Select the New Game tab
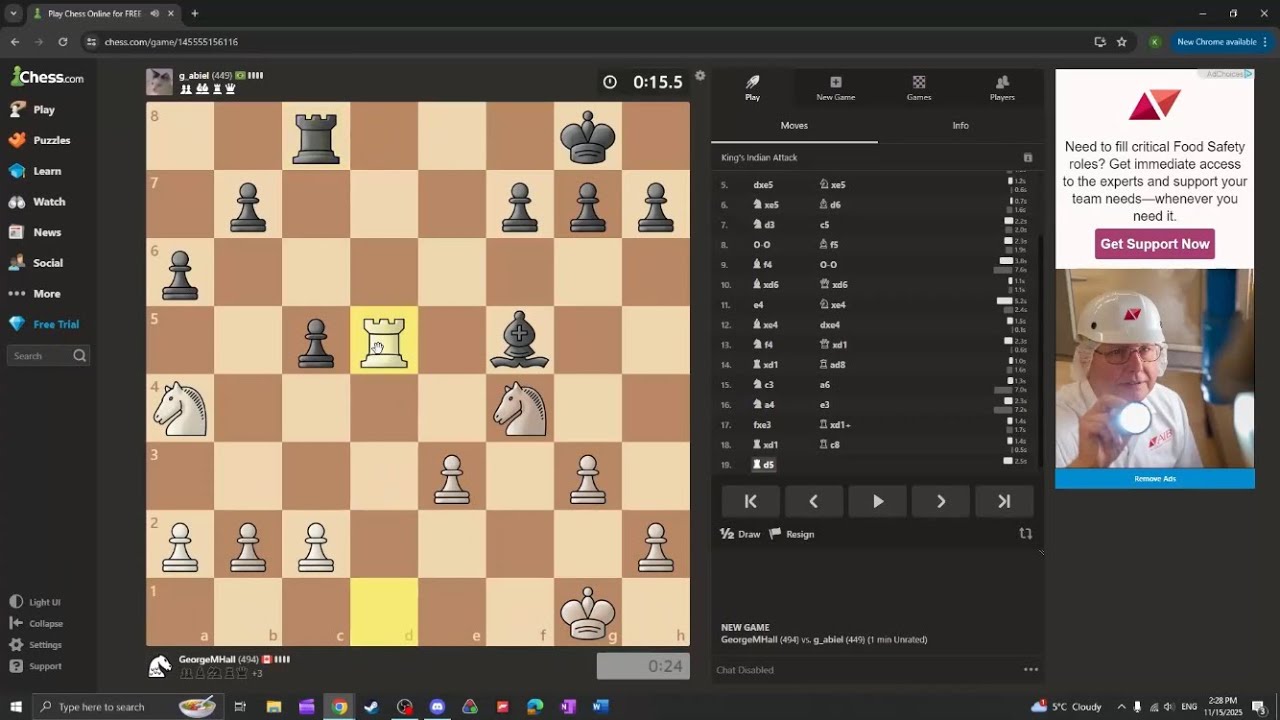Screen dimensions: 1280x720 point(836,88)
